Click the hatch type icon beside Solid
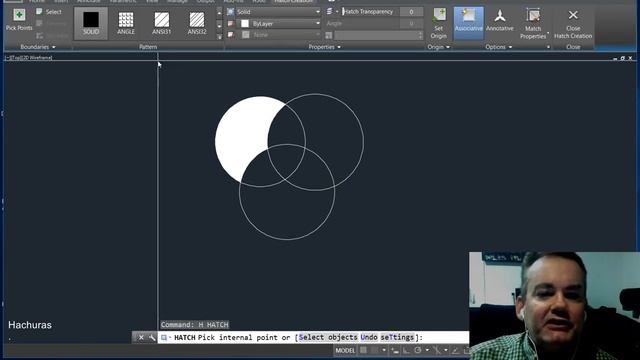Screen dimensions: 640x360 tap(231, 12)
